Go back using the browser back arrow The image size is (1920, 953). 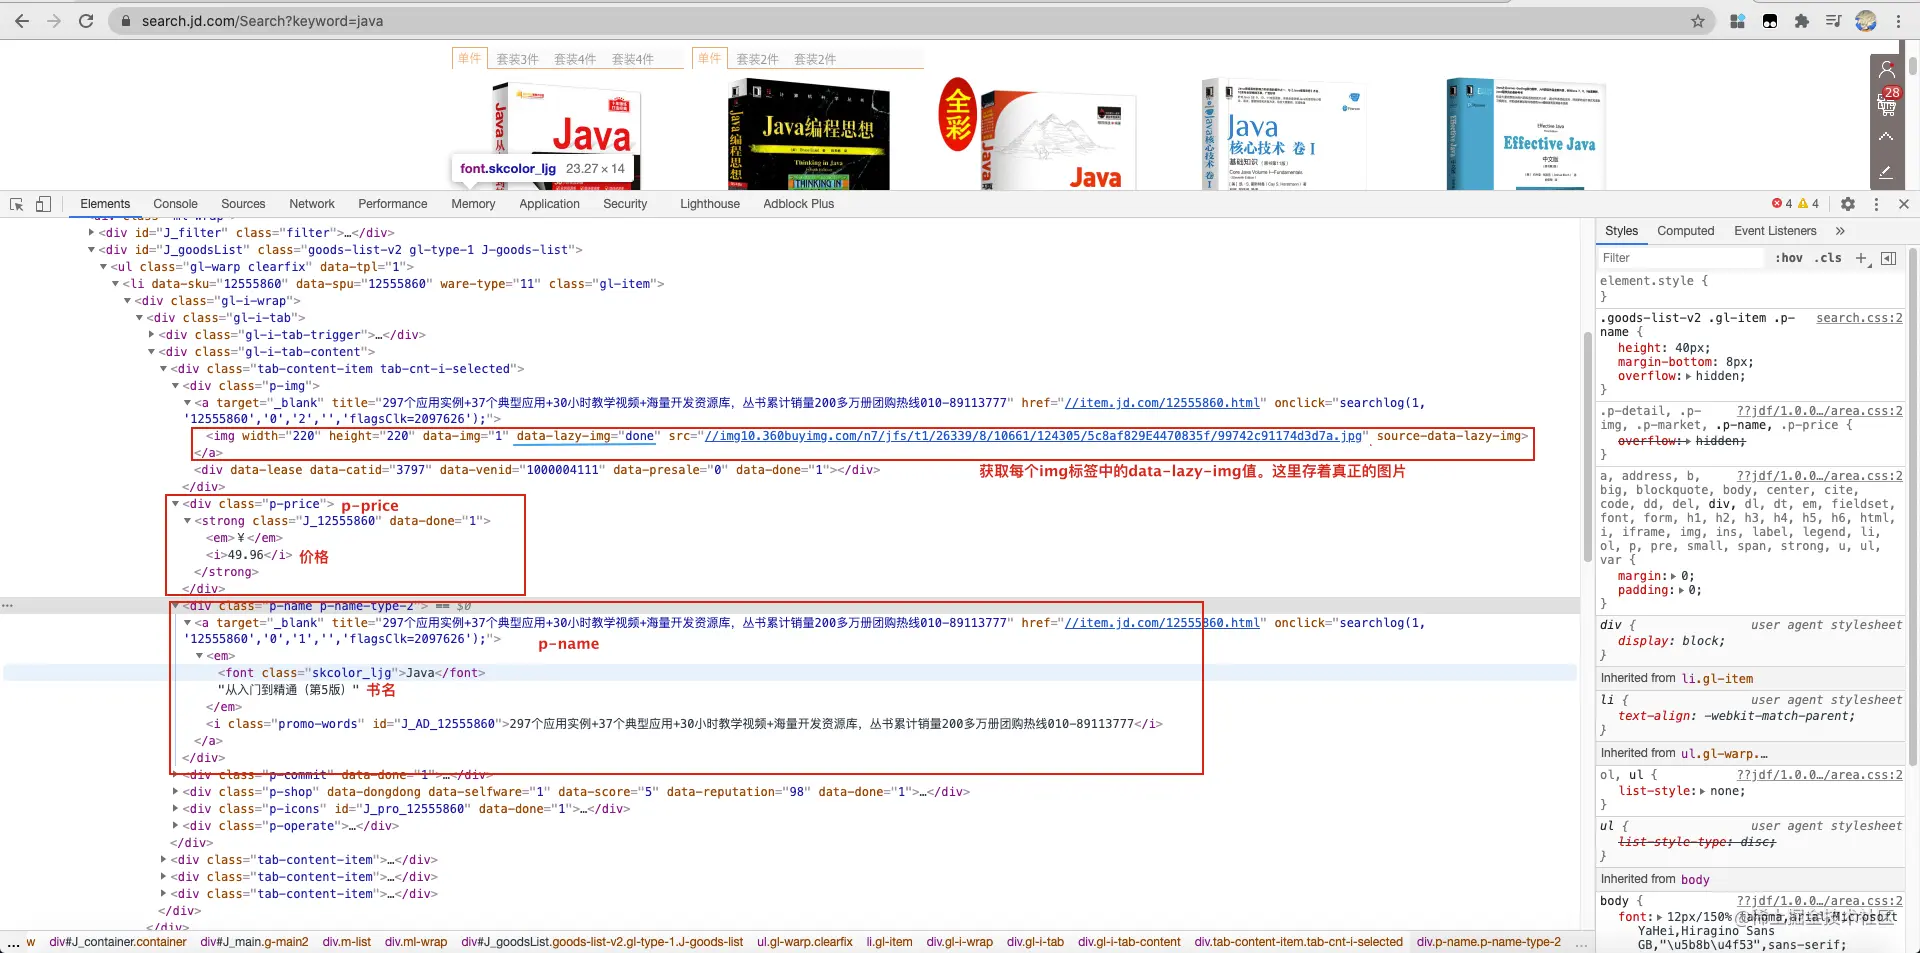[x=22, y=21]
